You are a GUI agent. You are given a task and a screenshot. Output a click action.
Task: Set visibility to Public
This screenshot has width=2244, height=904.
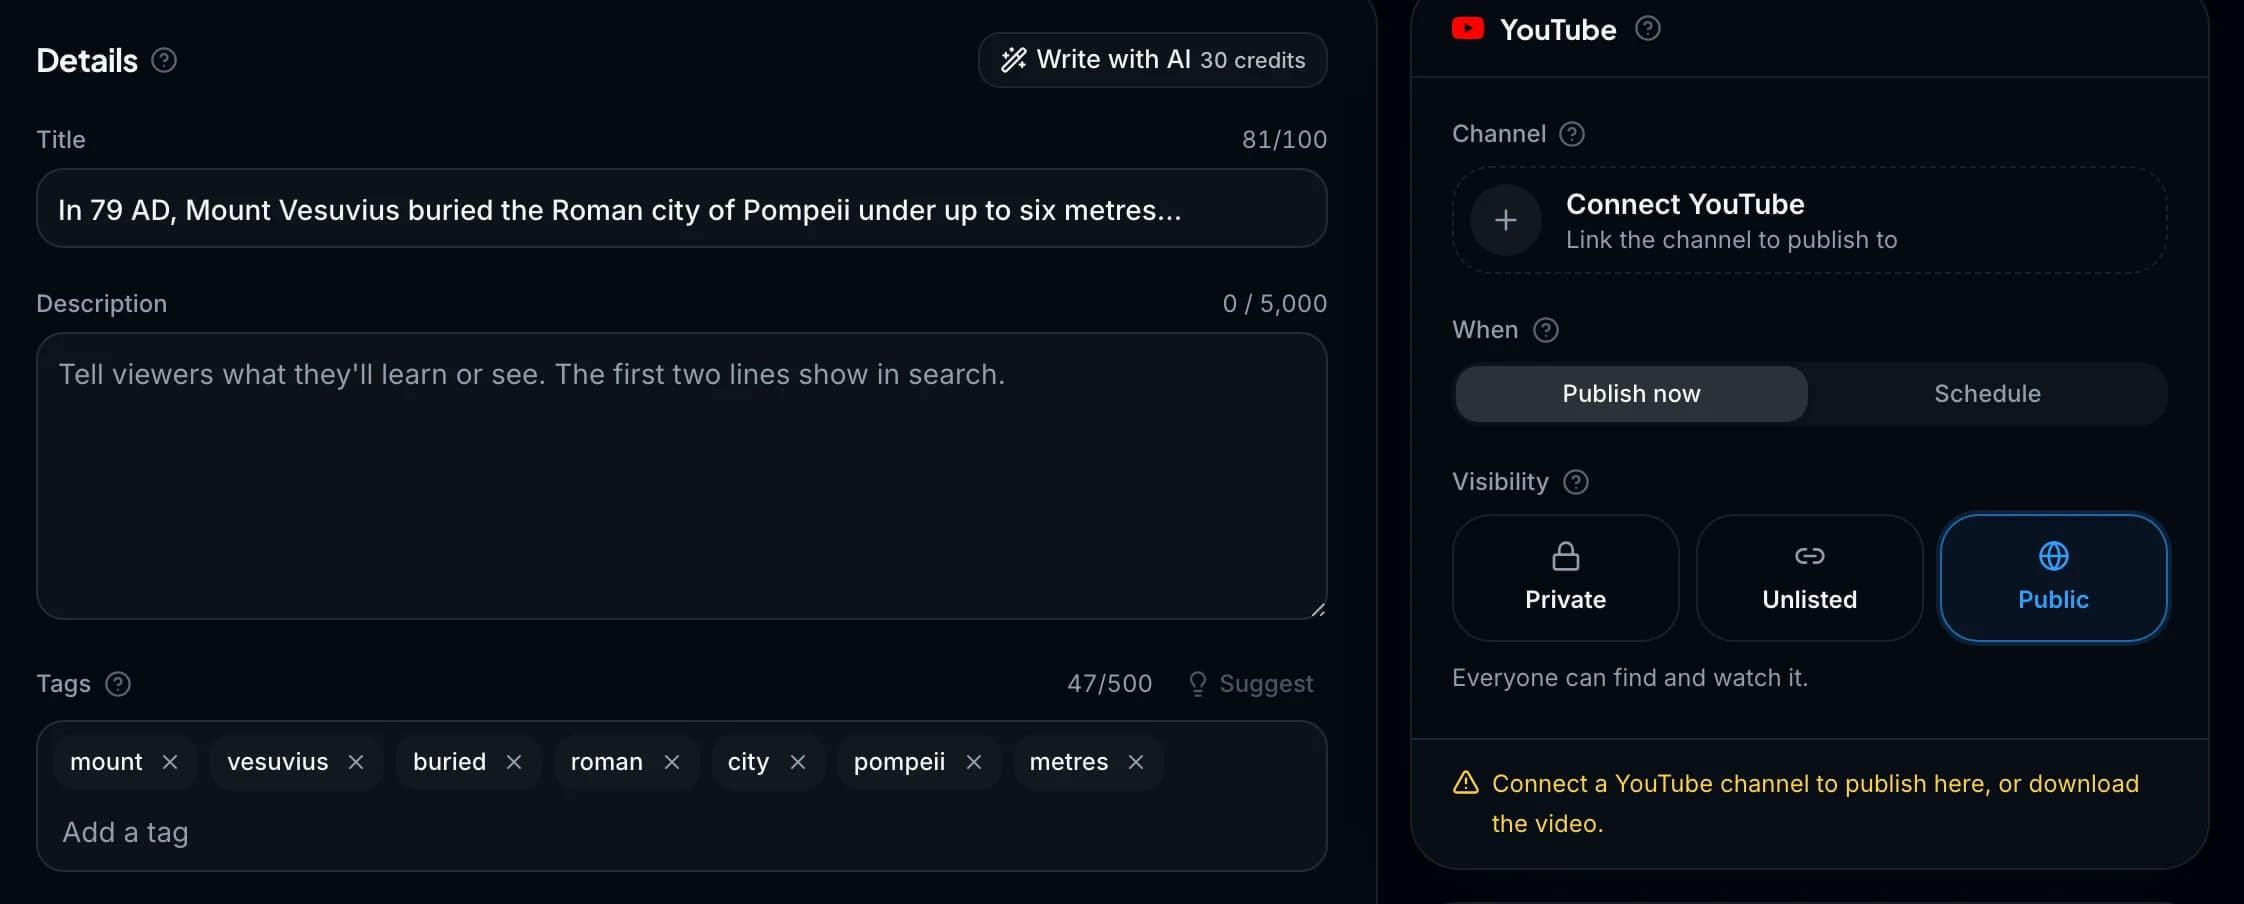tap(2053, 578)
